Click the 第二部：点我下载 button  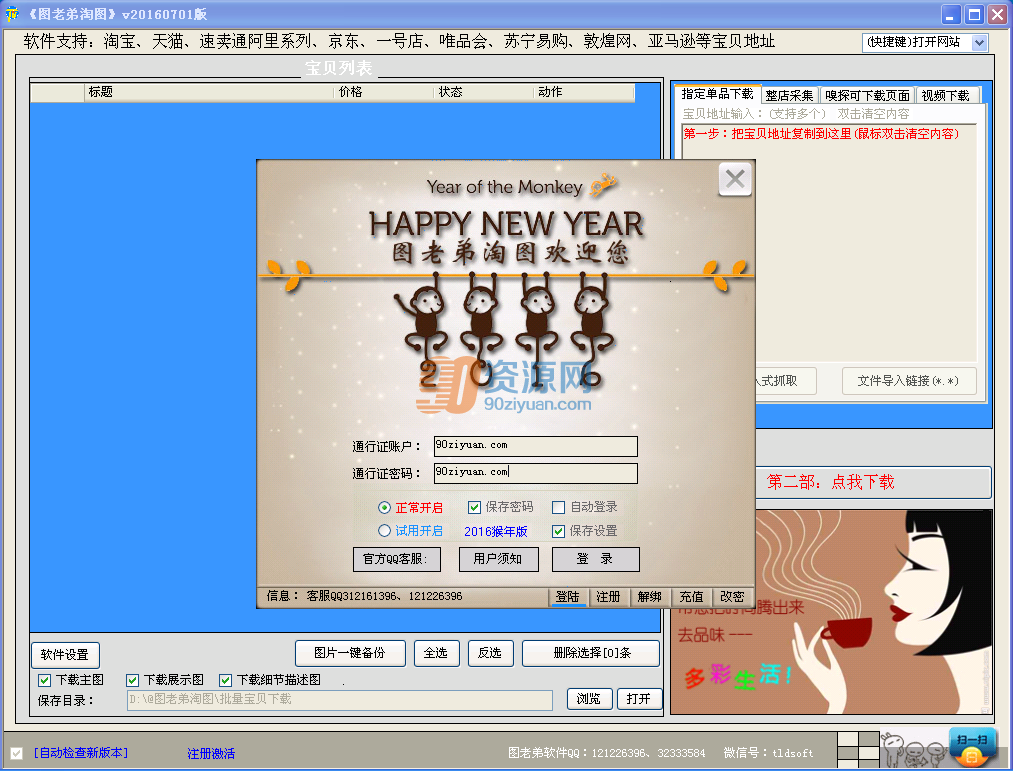coord(873,482)
